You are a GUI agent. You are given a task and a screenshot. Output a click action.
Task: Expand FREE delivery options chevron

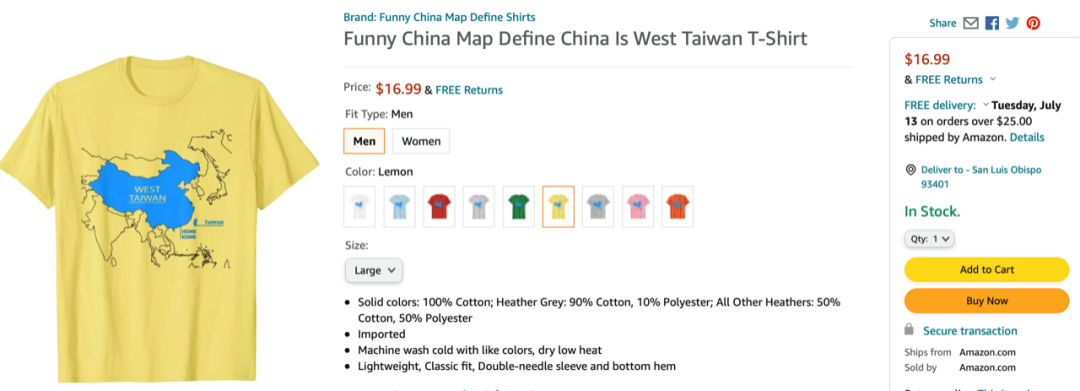(x=986, y=105)
